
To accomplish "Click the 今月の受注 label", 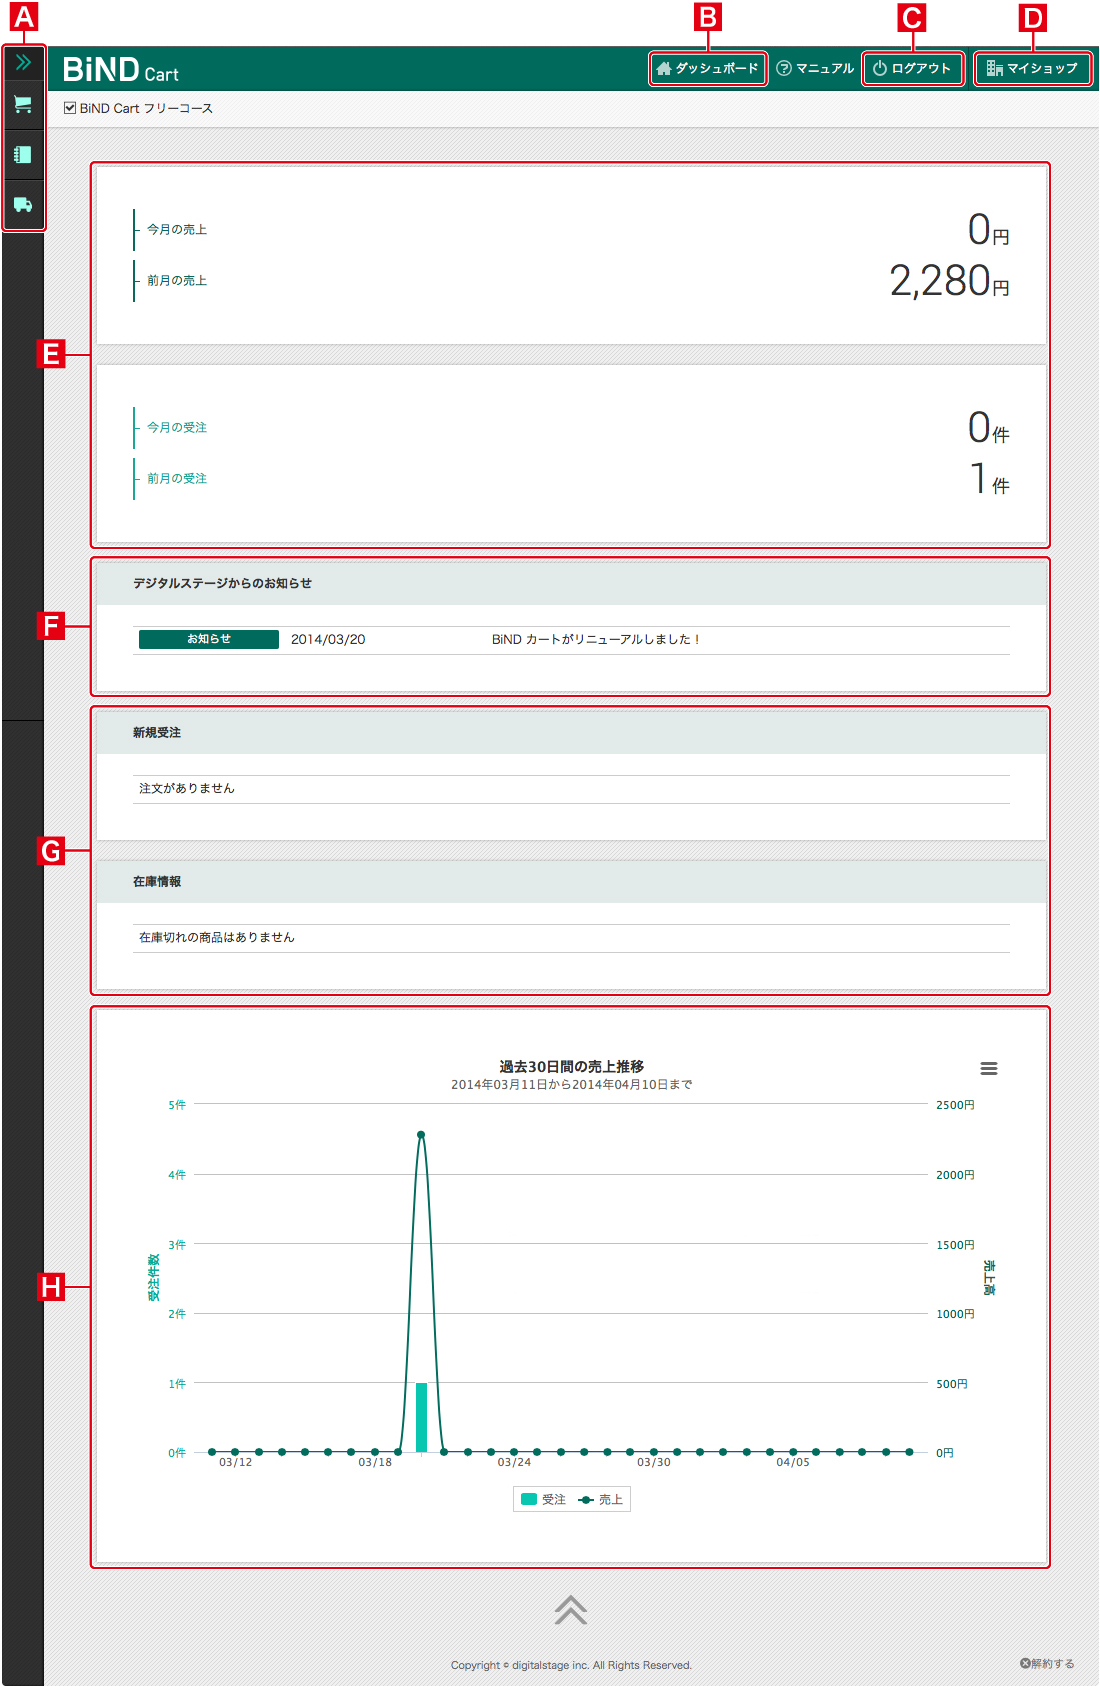I will (x=177, y=427).
